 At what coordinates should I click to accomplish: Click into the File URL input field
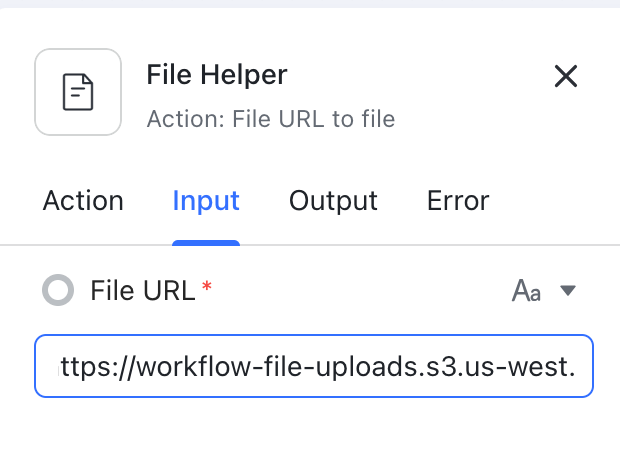click(314, 365)
